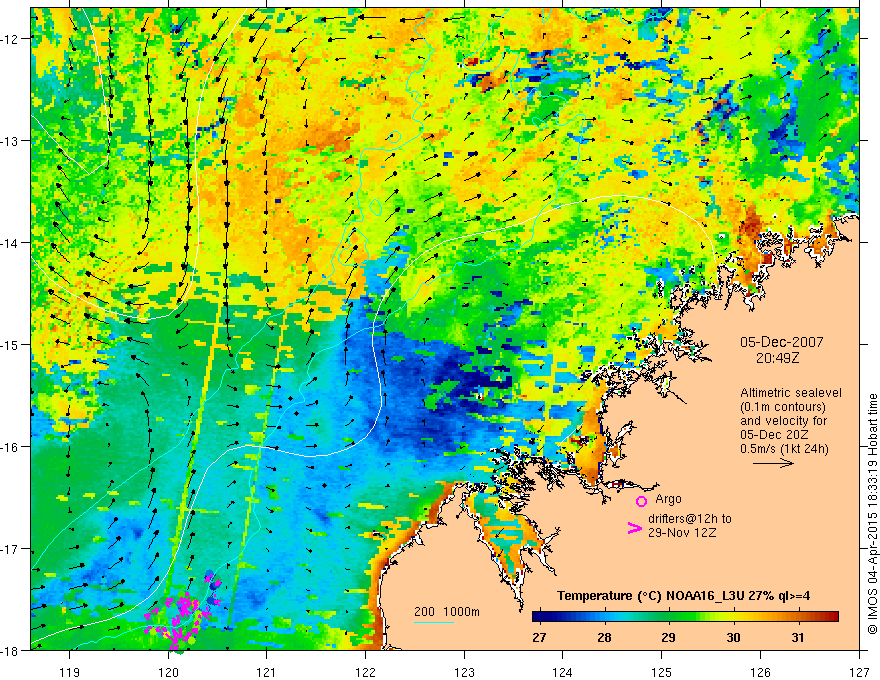Click the '(0.1m contours)' legend text
This screenshot has width=880, height=680.
[783, 407]
